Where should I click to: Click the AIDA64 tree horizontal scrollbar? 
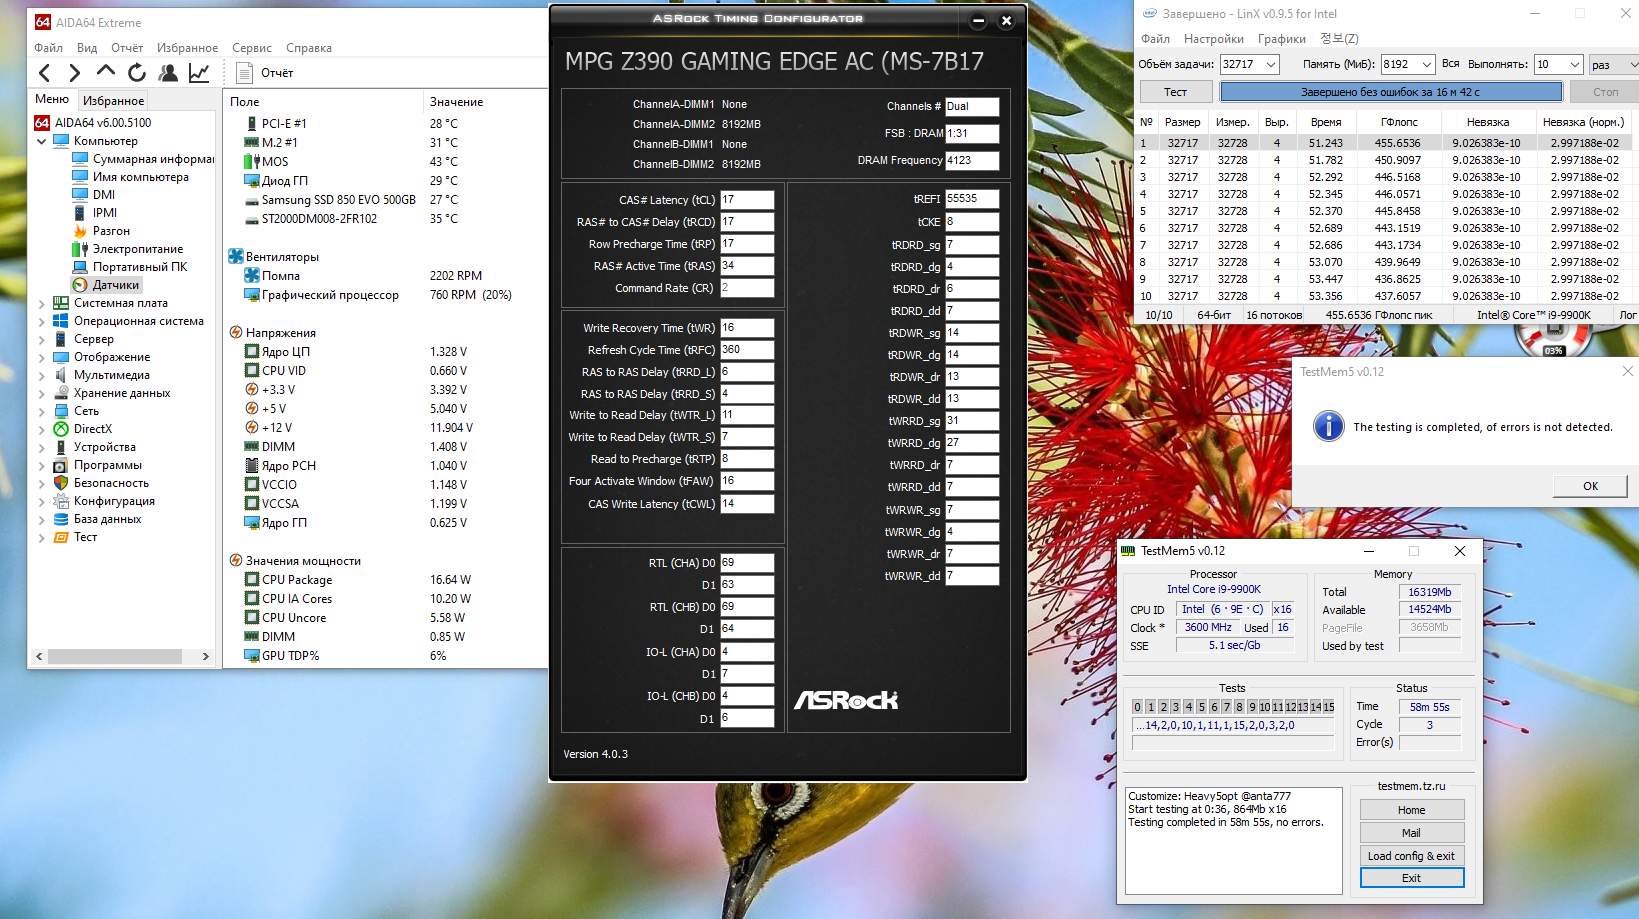123,657
